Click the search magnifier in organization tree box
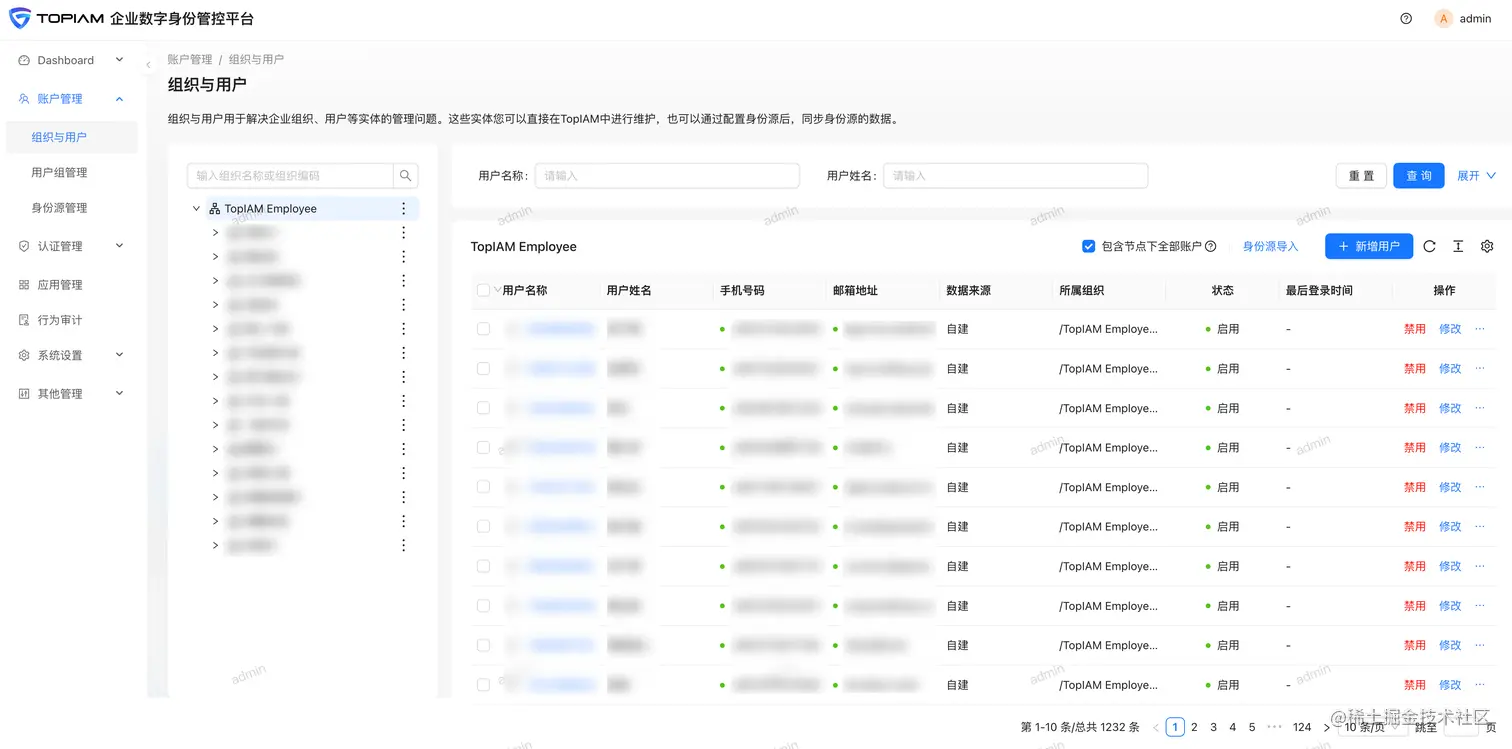 (x=405, y=175)
